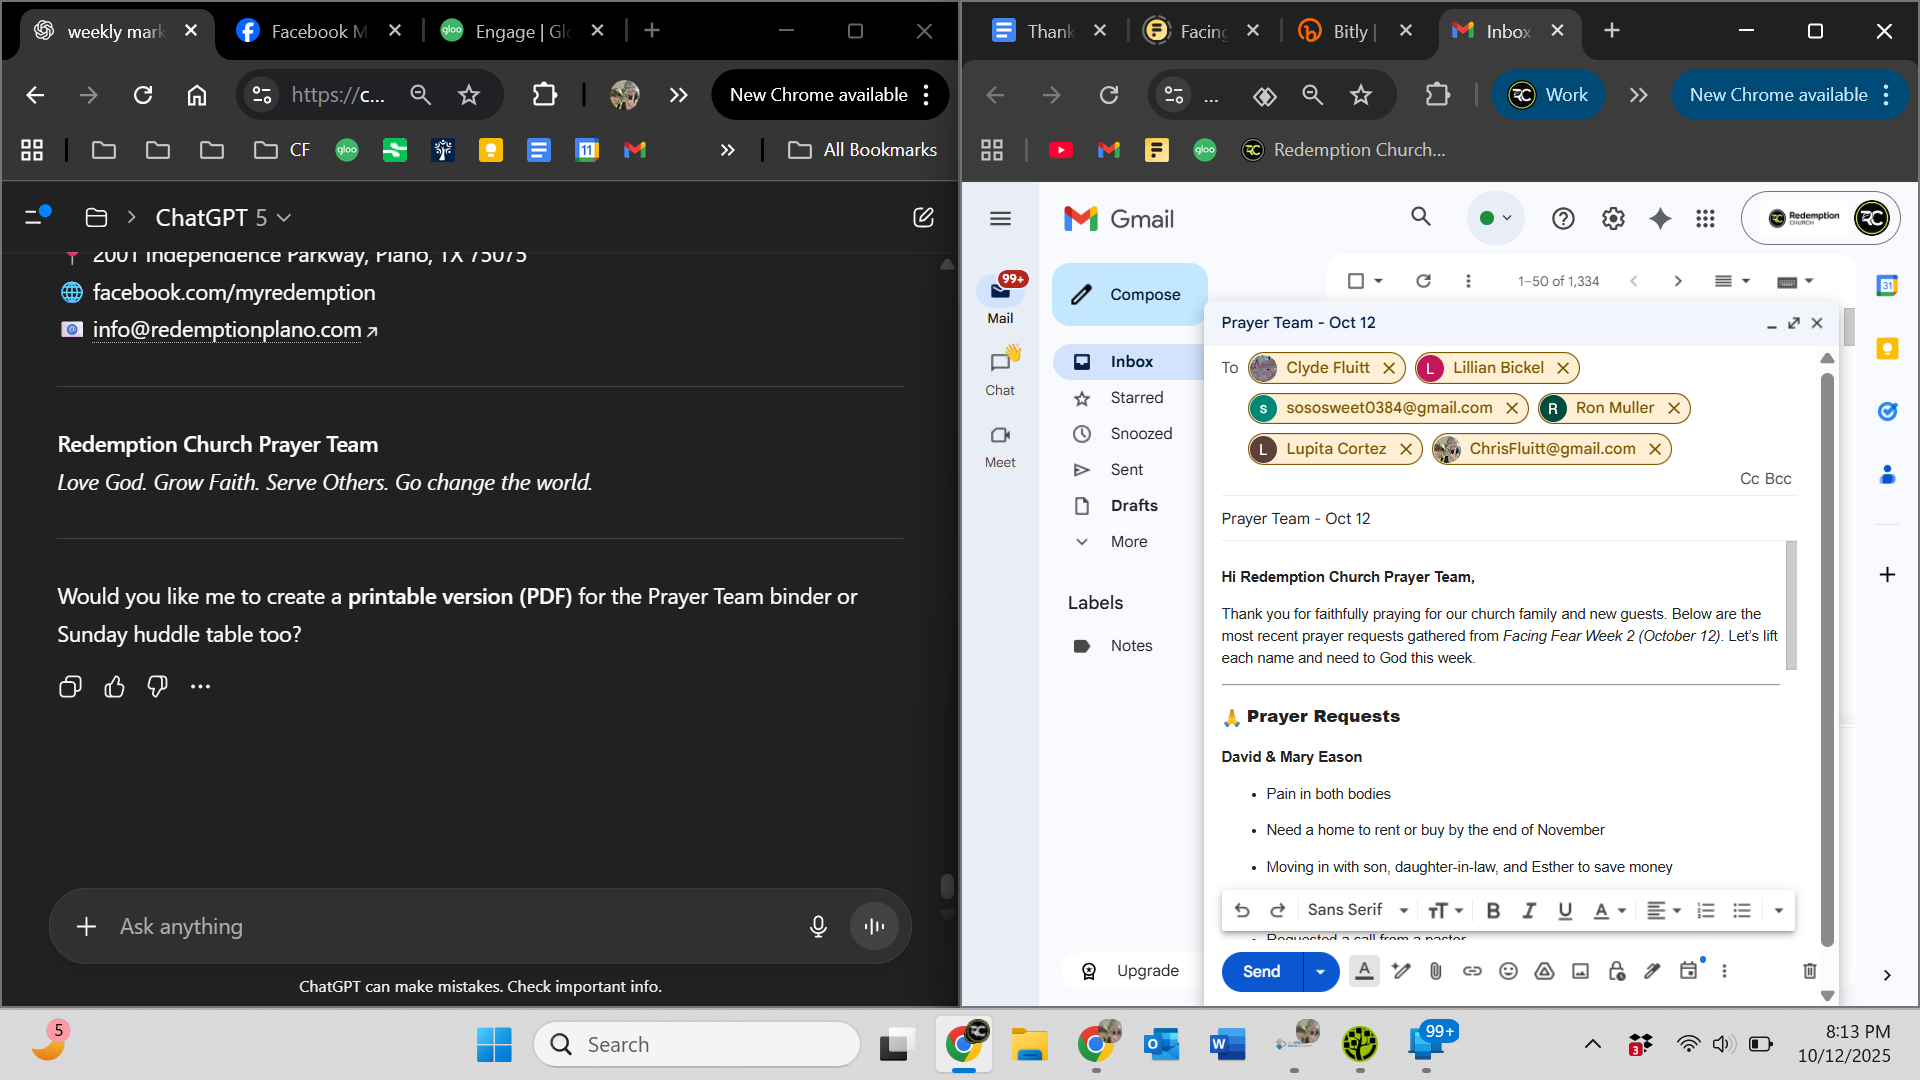Switch to the Facebook tab
This screenshot has width=1920, height=1080.
click(317, 31)
